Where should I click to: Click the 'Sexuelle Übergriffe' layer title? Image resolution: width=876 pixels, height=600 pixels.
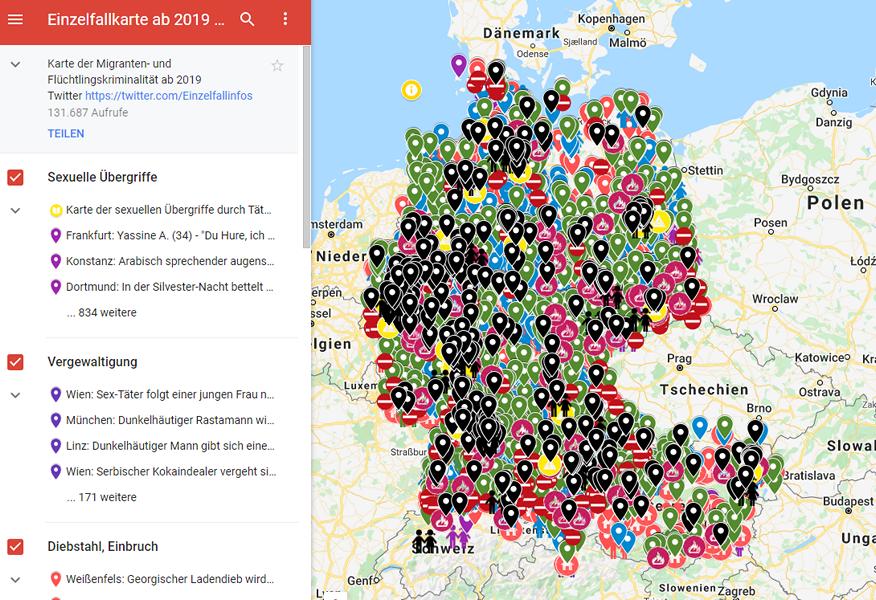pos(102,178)
